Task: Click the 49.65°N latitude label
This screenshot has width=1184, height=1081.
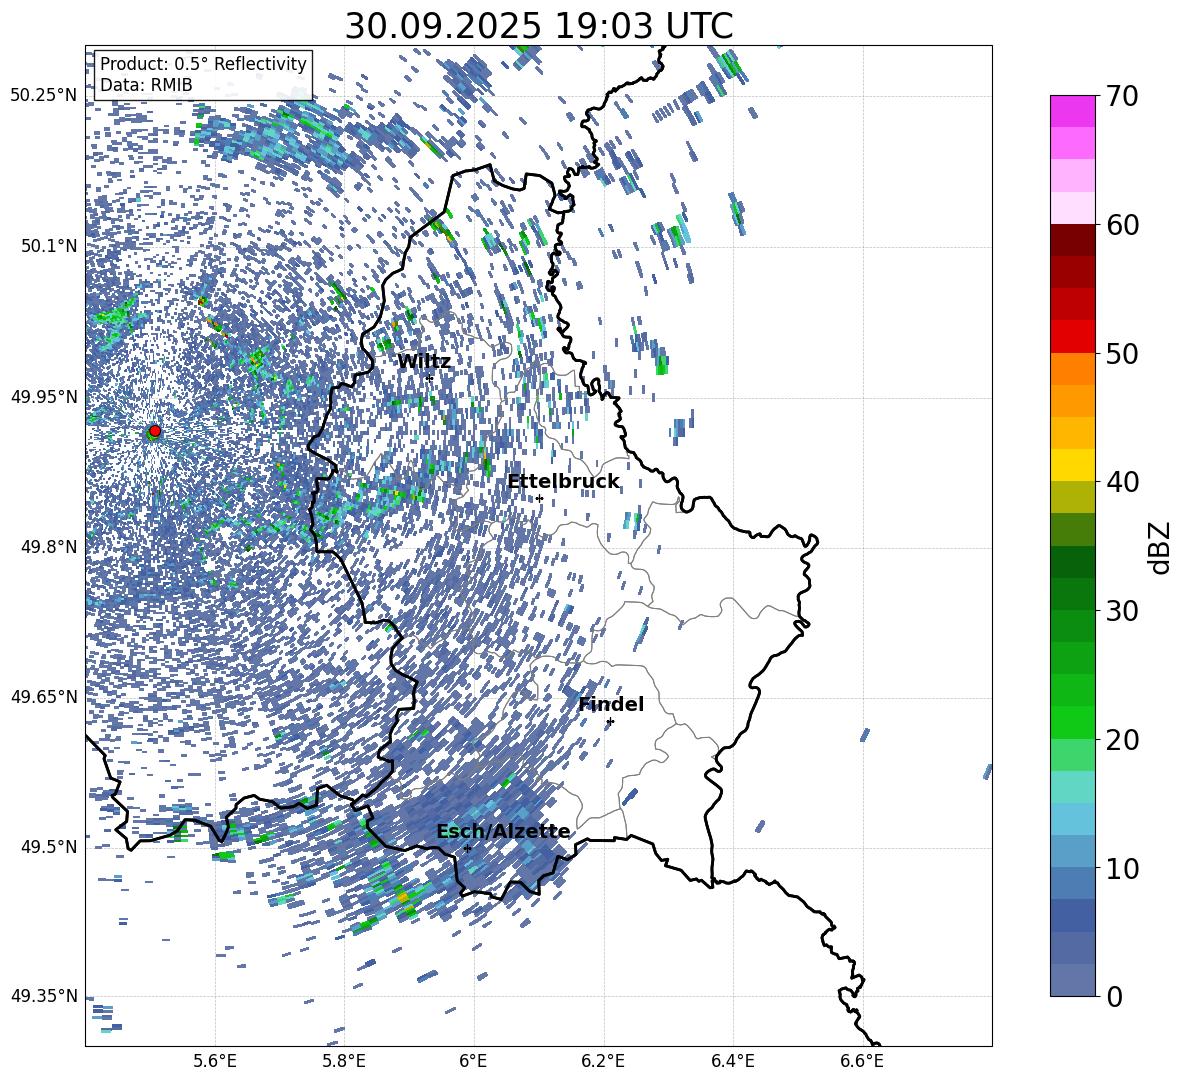Action: (x=44, y=697)
